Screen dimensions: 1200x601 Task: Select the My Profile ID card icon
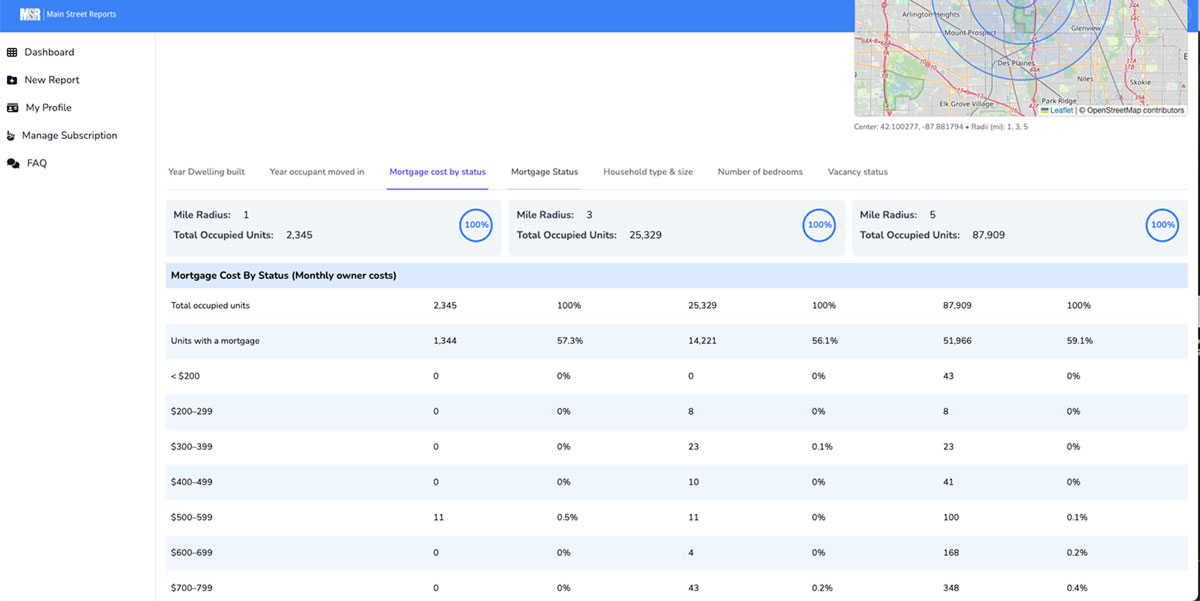pos(12,107)
